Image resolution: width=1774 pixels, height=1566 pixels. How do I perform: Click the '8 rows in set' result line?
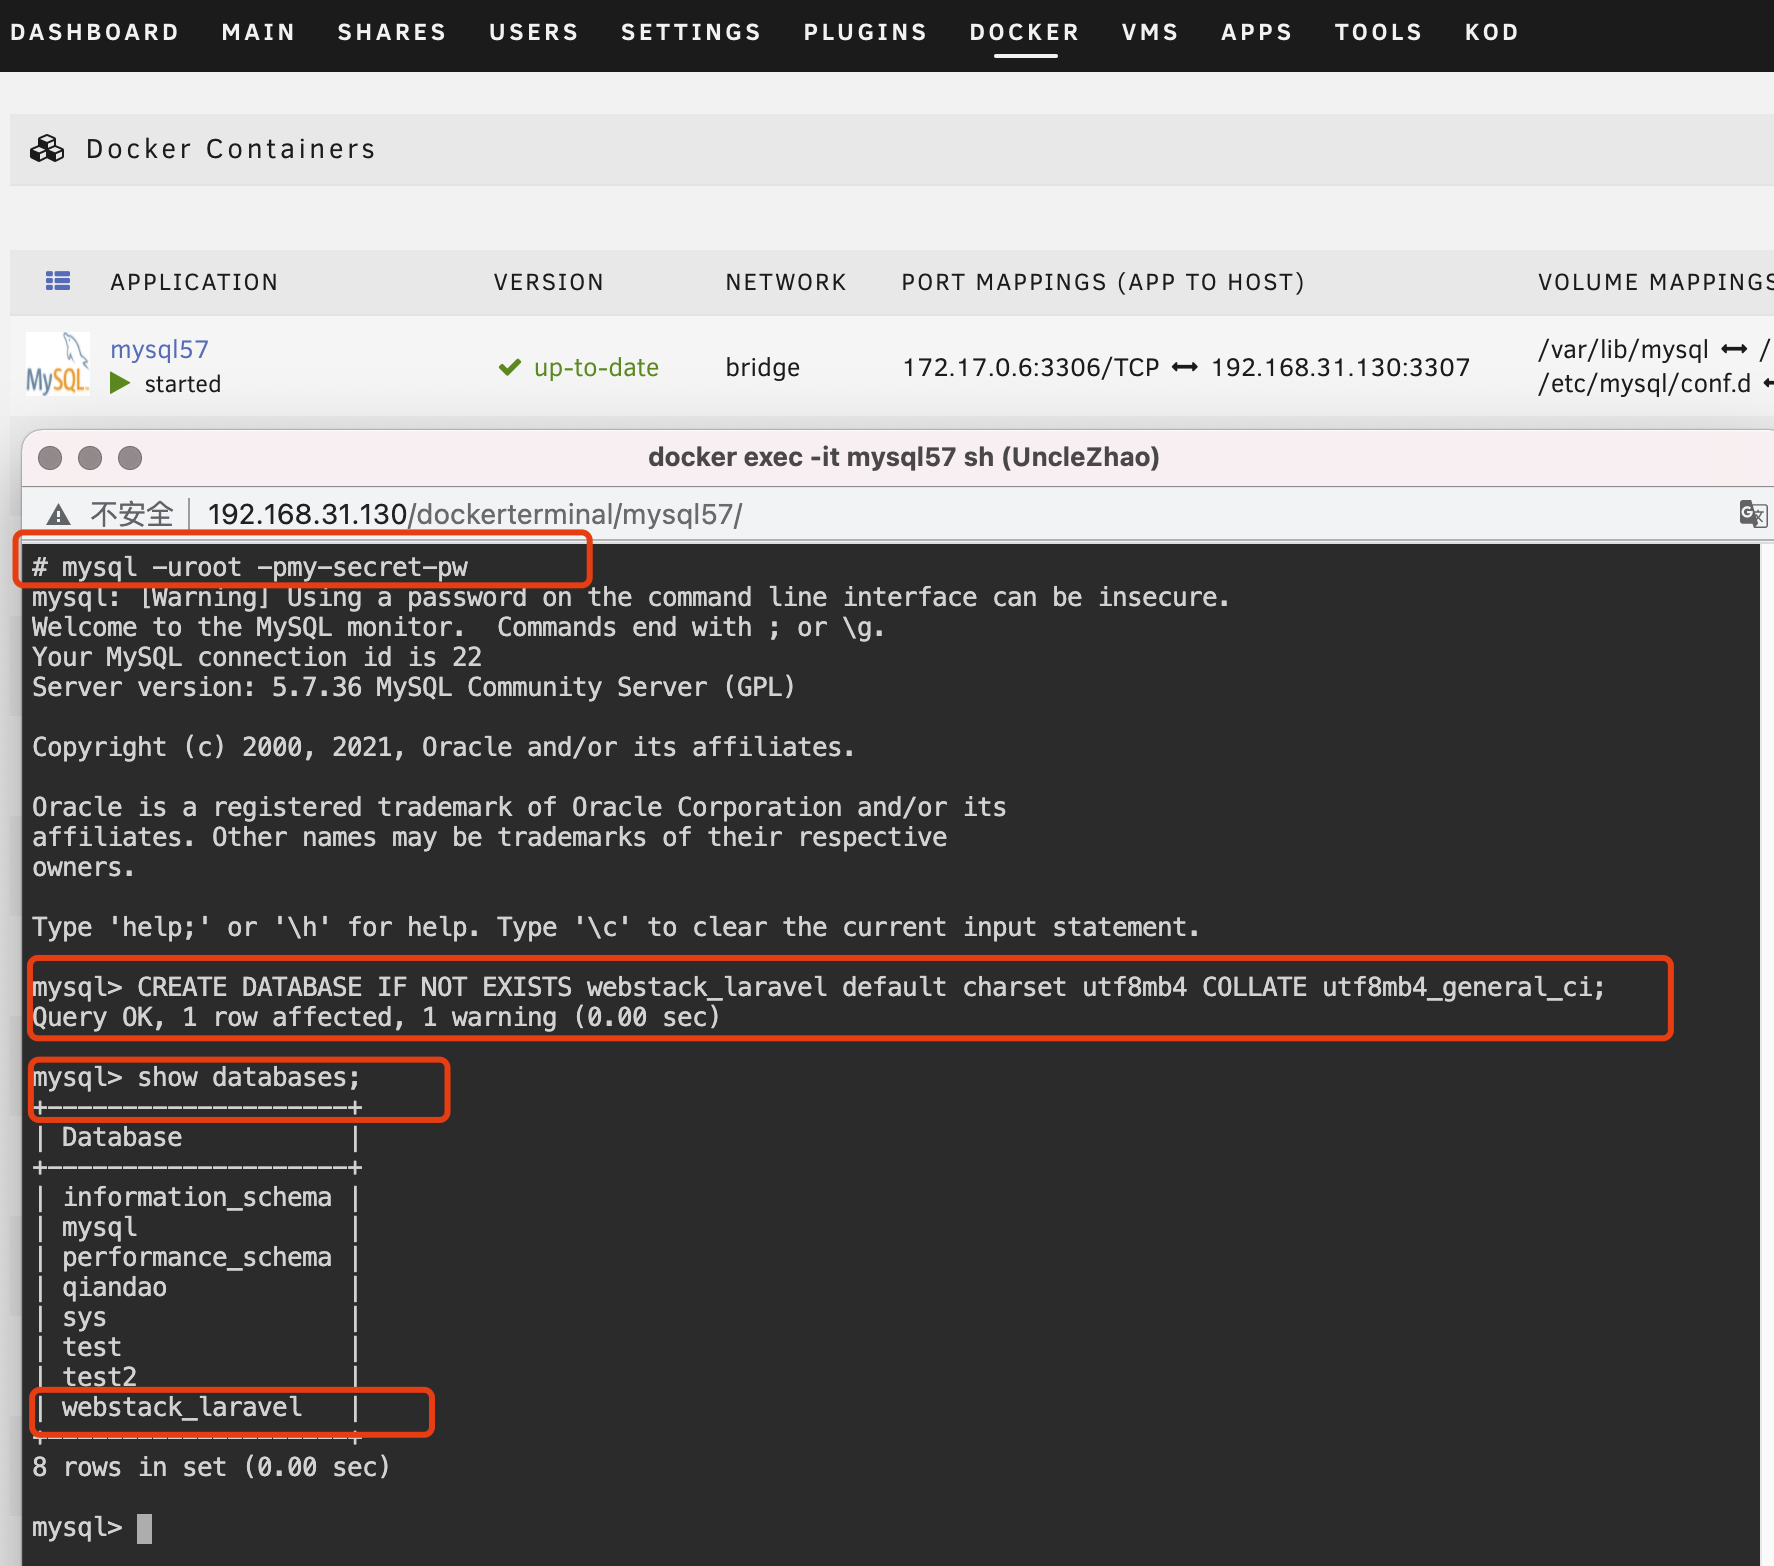tap(211, 1467)
